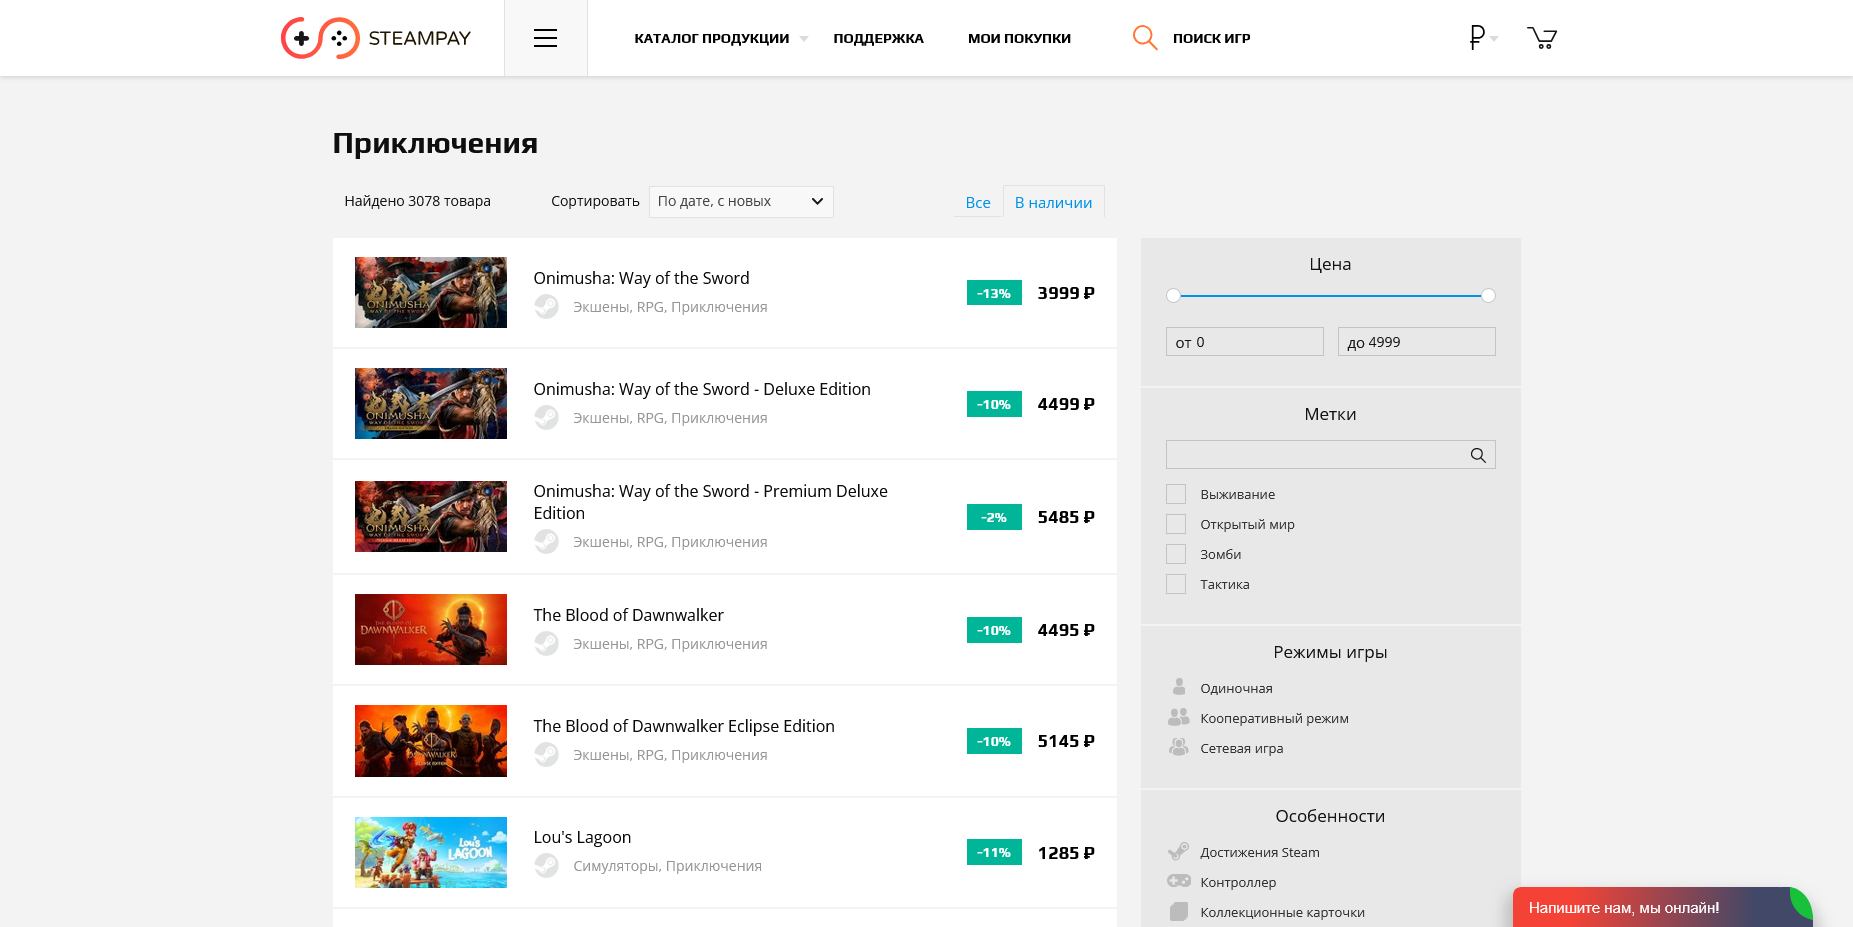Click the trading cards icon

tap(1179, 911)
